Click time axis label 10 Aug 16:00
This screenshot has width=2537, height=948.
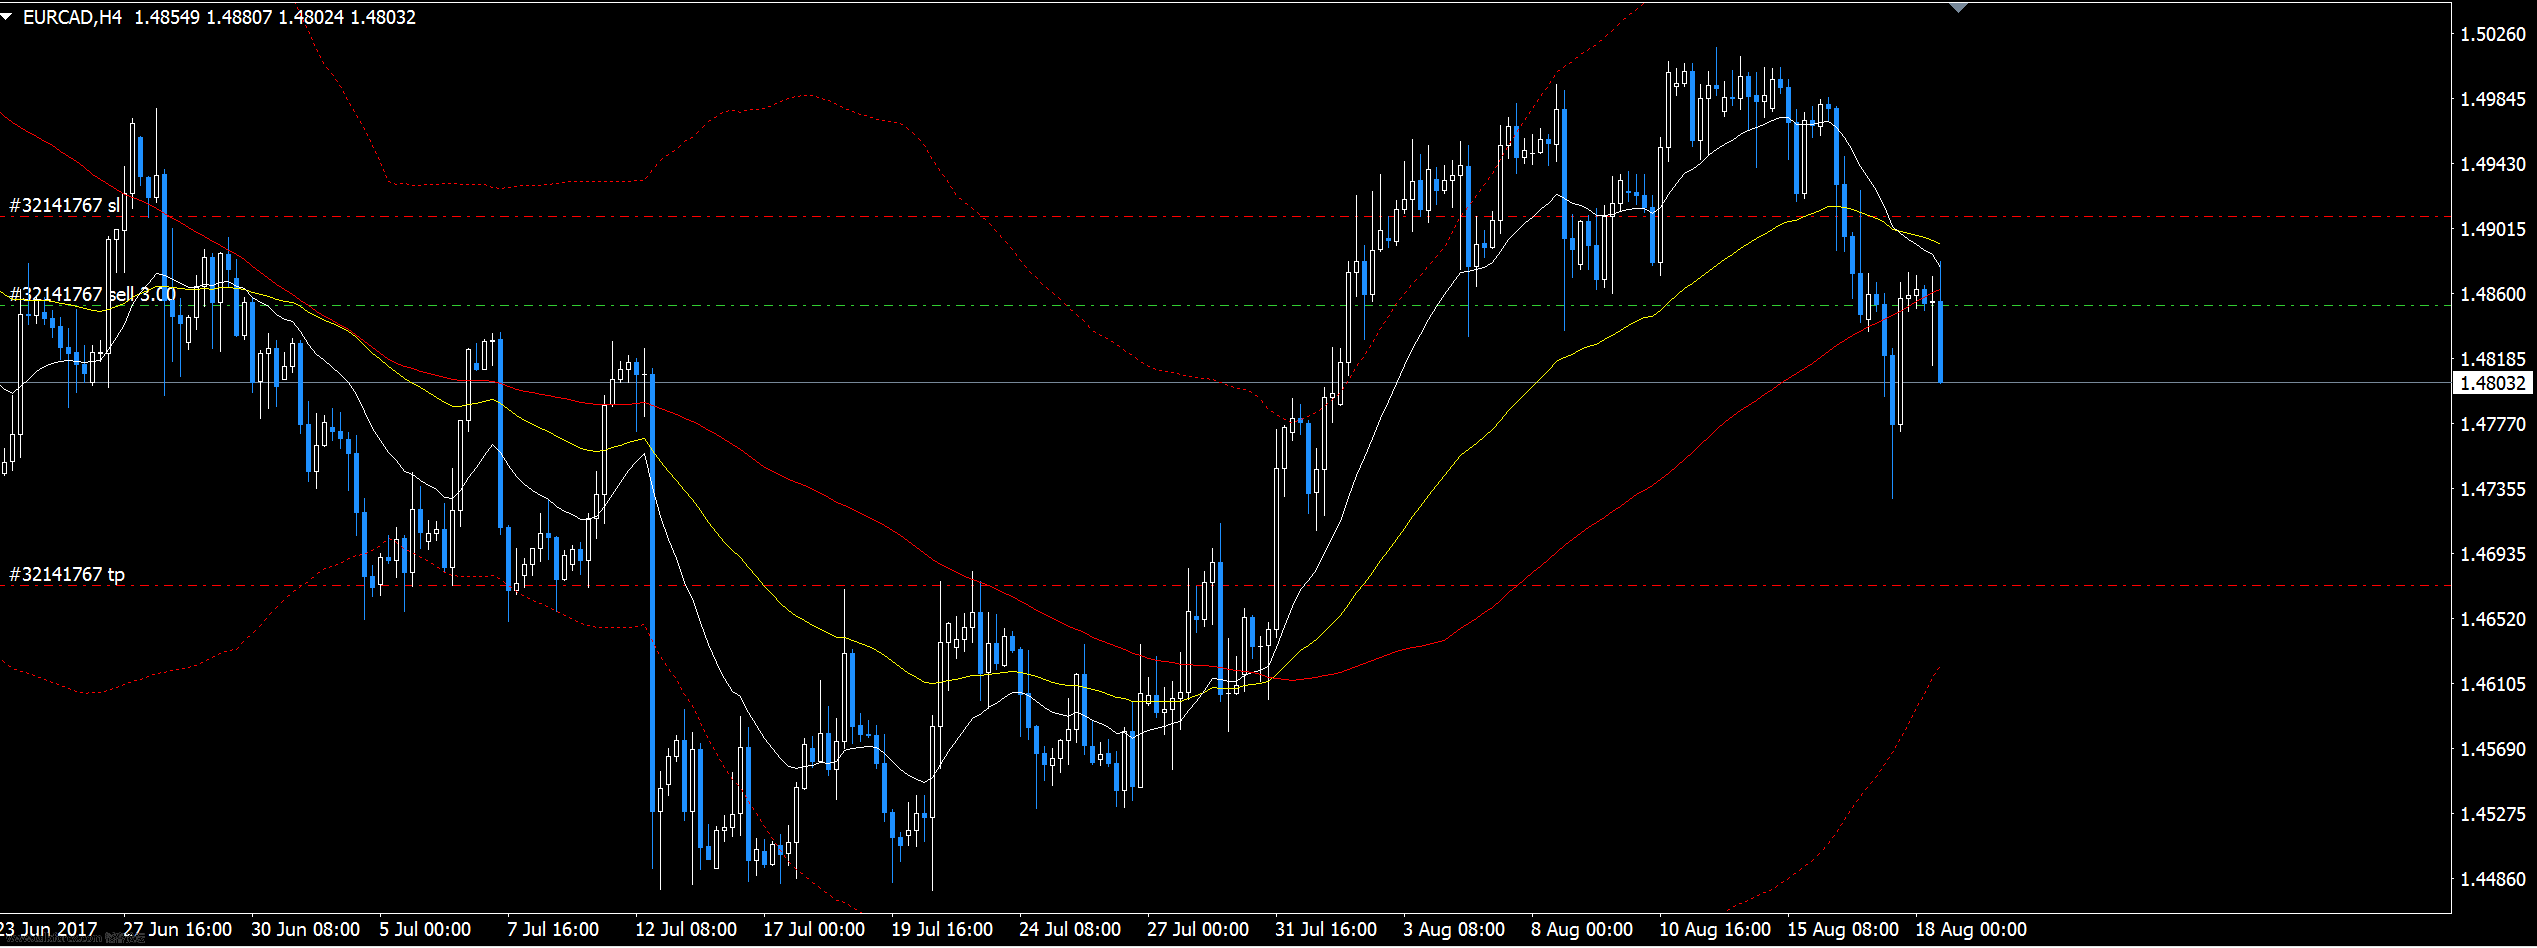click(1715, 929)
